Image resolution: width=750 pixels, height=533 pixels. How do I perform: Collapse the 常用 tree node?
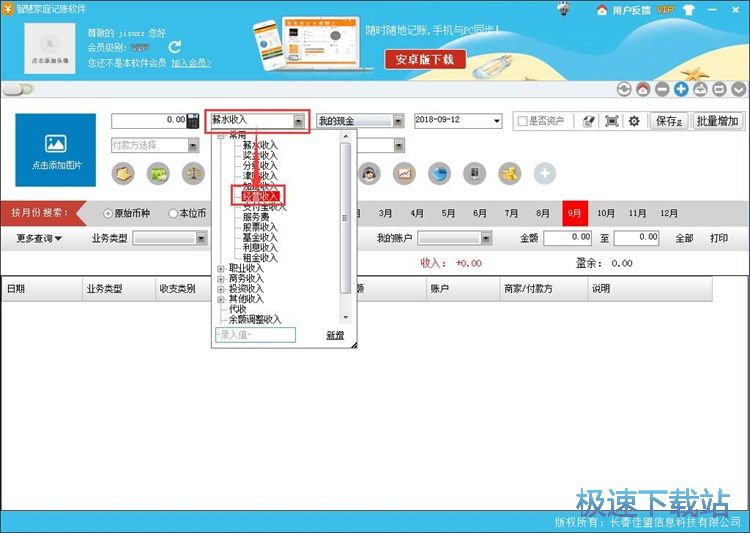(x=221, y=136)
